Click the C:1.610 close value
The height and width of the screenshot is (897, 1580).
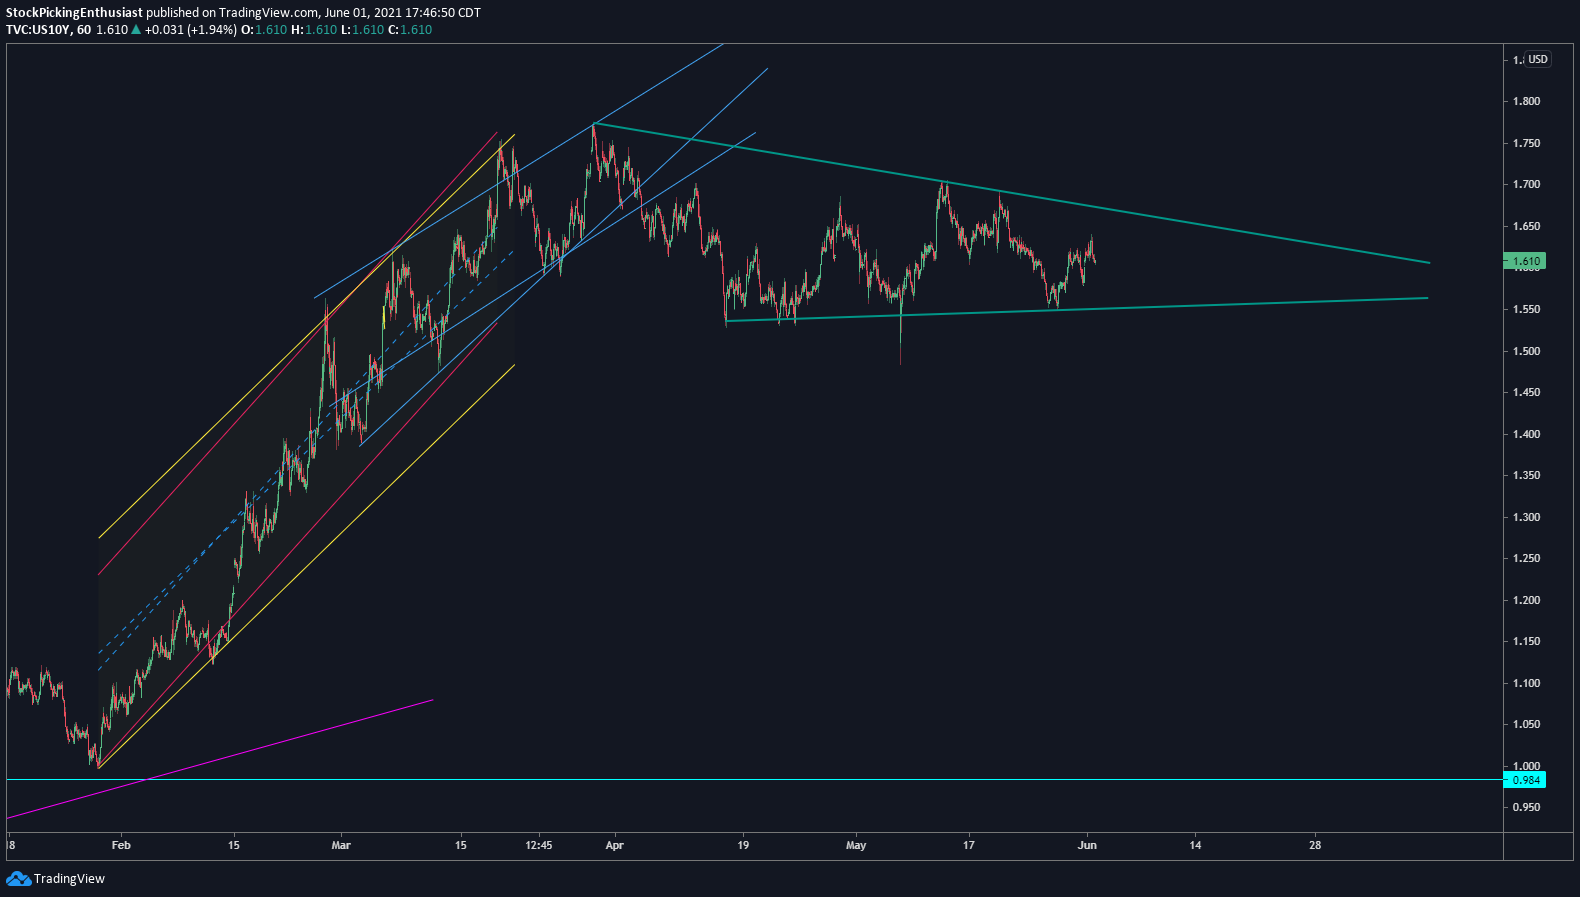(410, 30)
